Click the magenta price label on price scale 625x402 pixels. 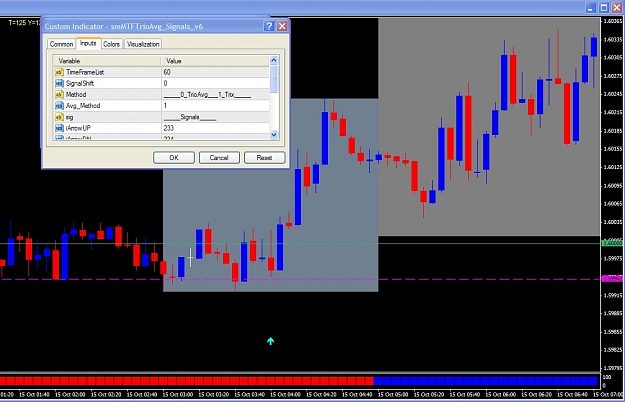[x=612, y=278]
